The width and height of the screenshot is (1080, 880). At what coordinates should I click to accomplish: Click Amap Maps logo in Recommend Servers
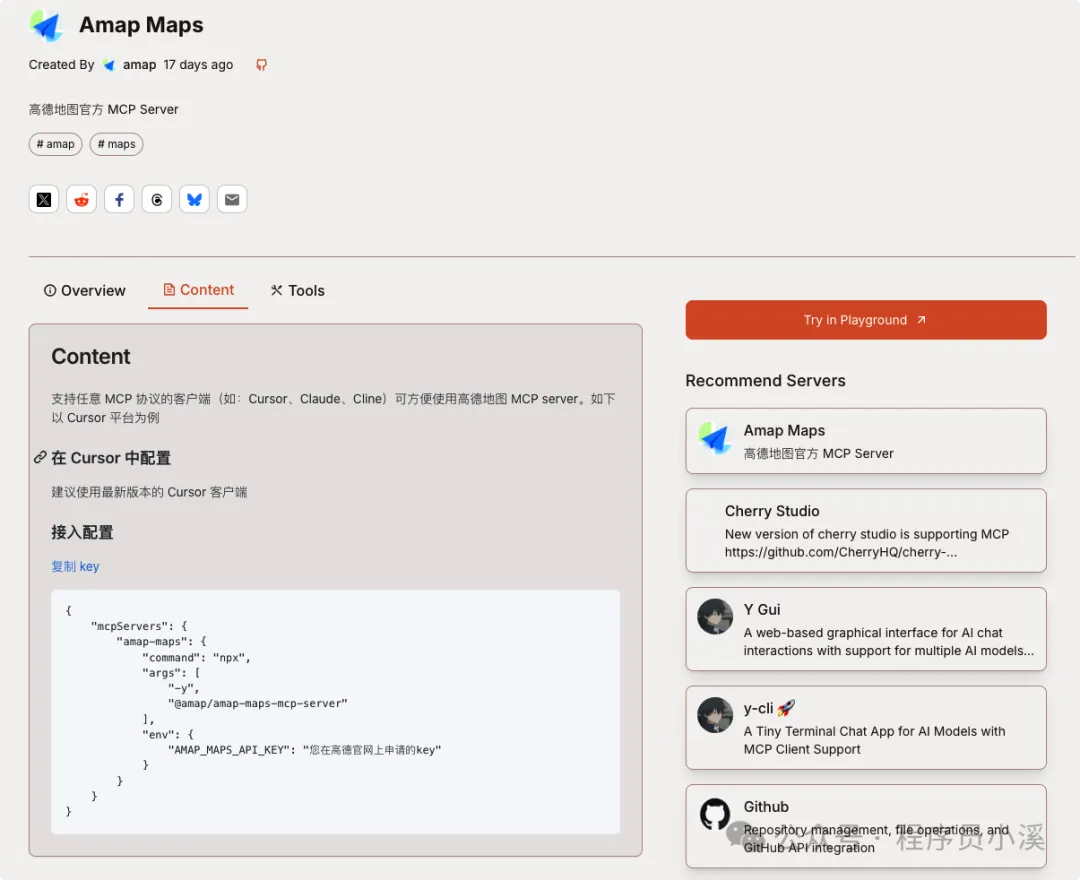715,439
